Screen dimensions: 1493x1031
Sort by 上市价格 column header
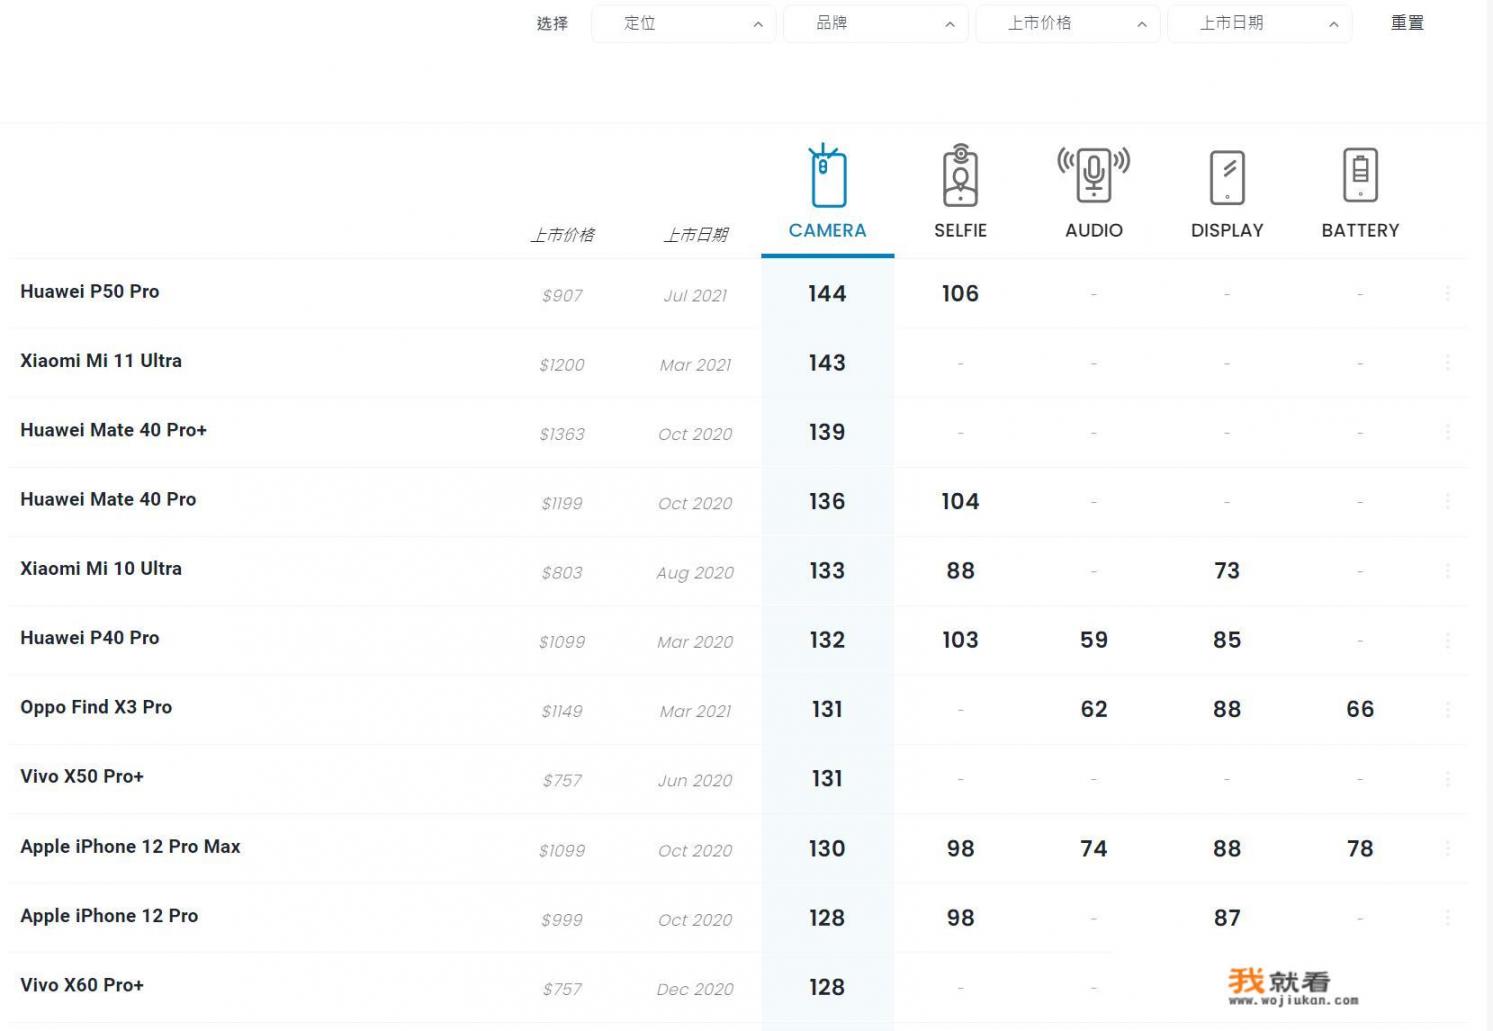[x=562, y=235]
